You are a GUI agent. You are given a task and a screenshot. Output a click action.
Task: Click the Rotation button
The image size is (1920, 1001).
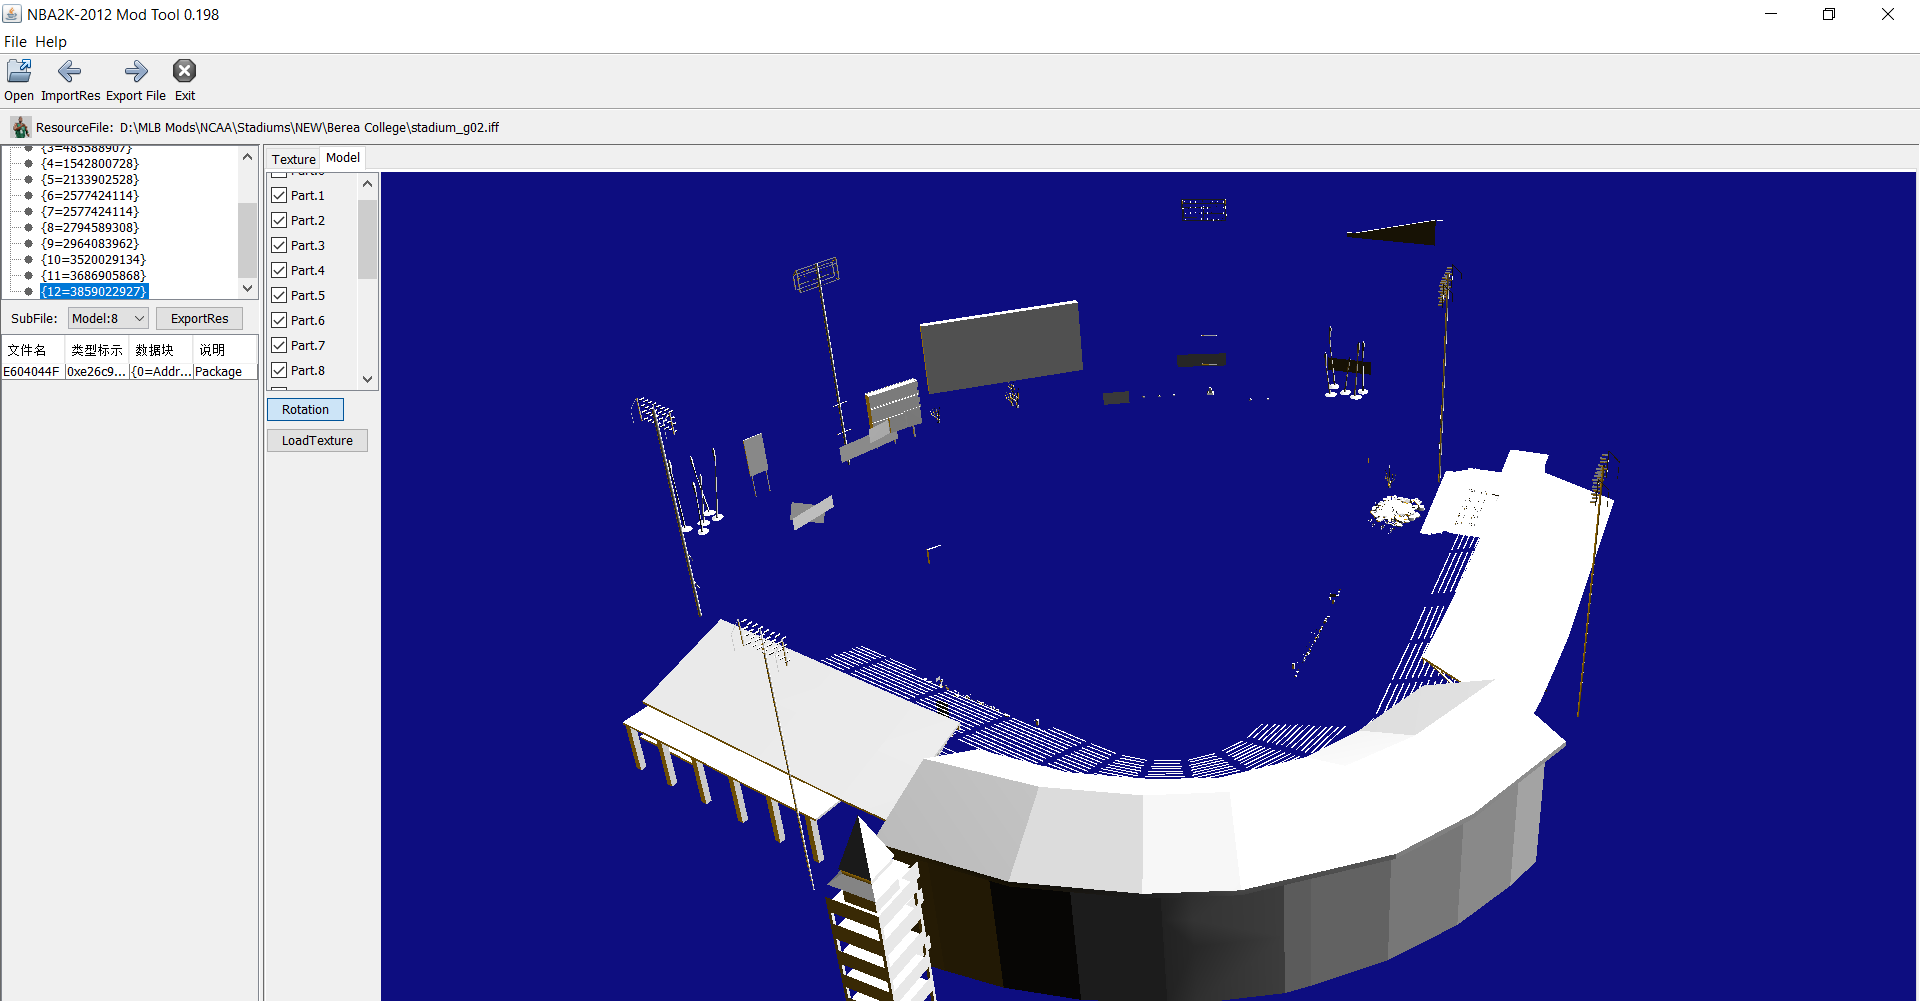pos(305,409)
